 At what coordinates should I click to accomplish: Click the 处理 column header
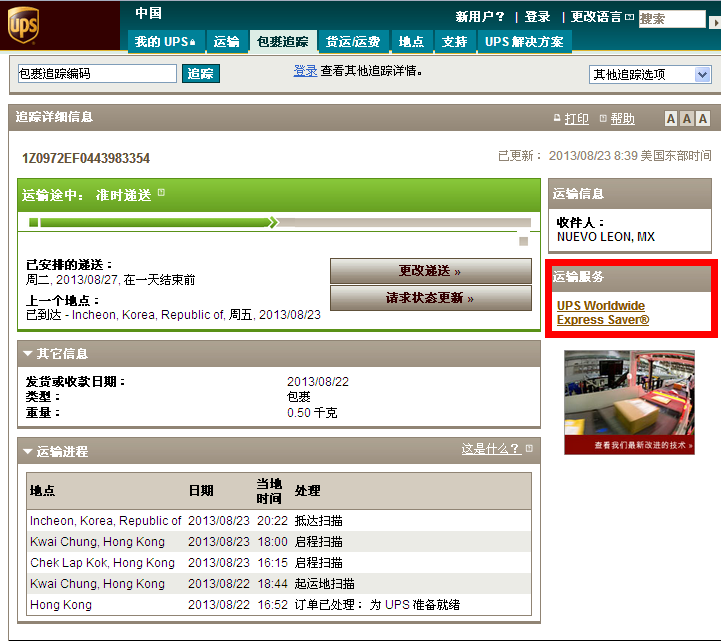[308, 491]
